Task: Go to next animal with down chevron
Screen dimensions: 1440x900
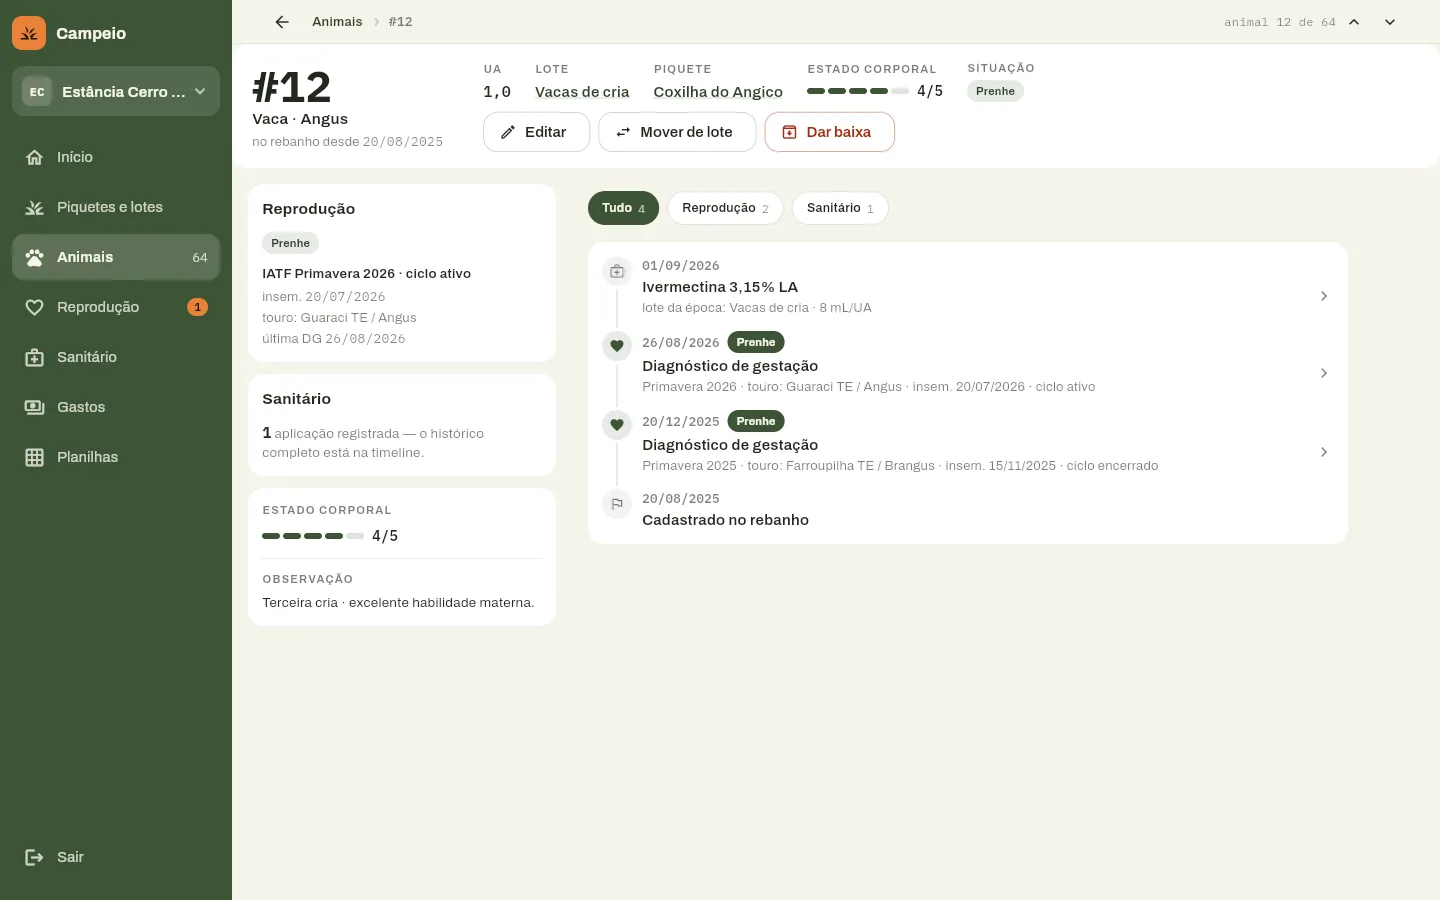Action: [1390, 22]
